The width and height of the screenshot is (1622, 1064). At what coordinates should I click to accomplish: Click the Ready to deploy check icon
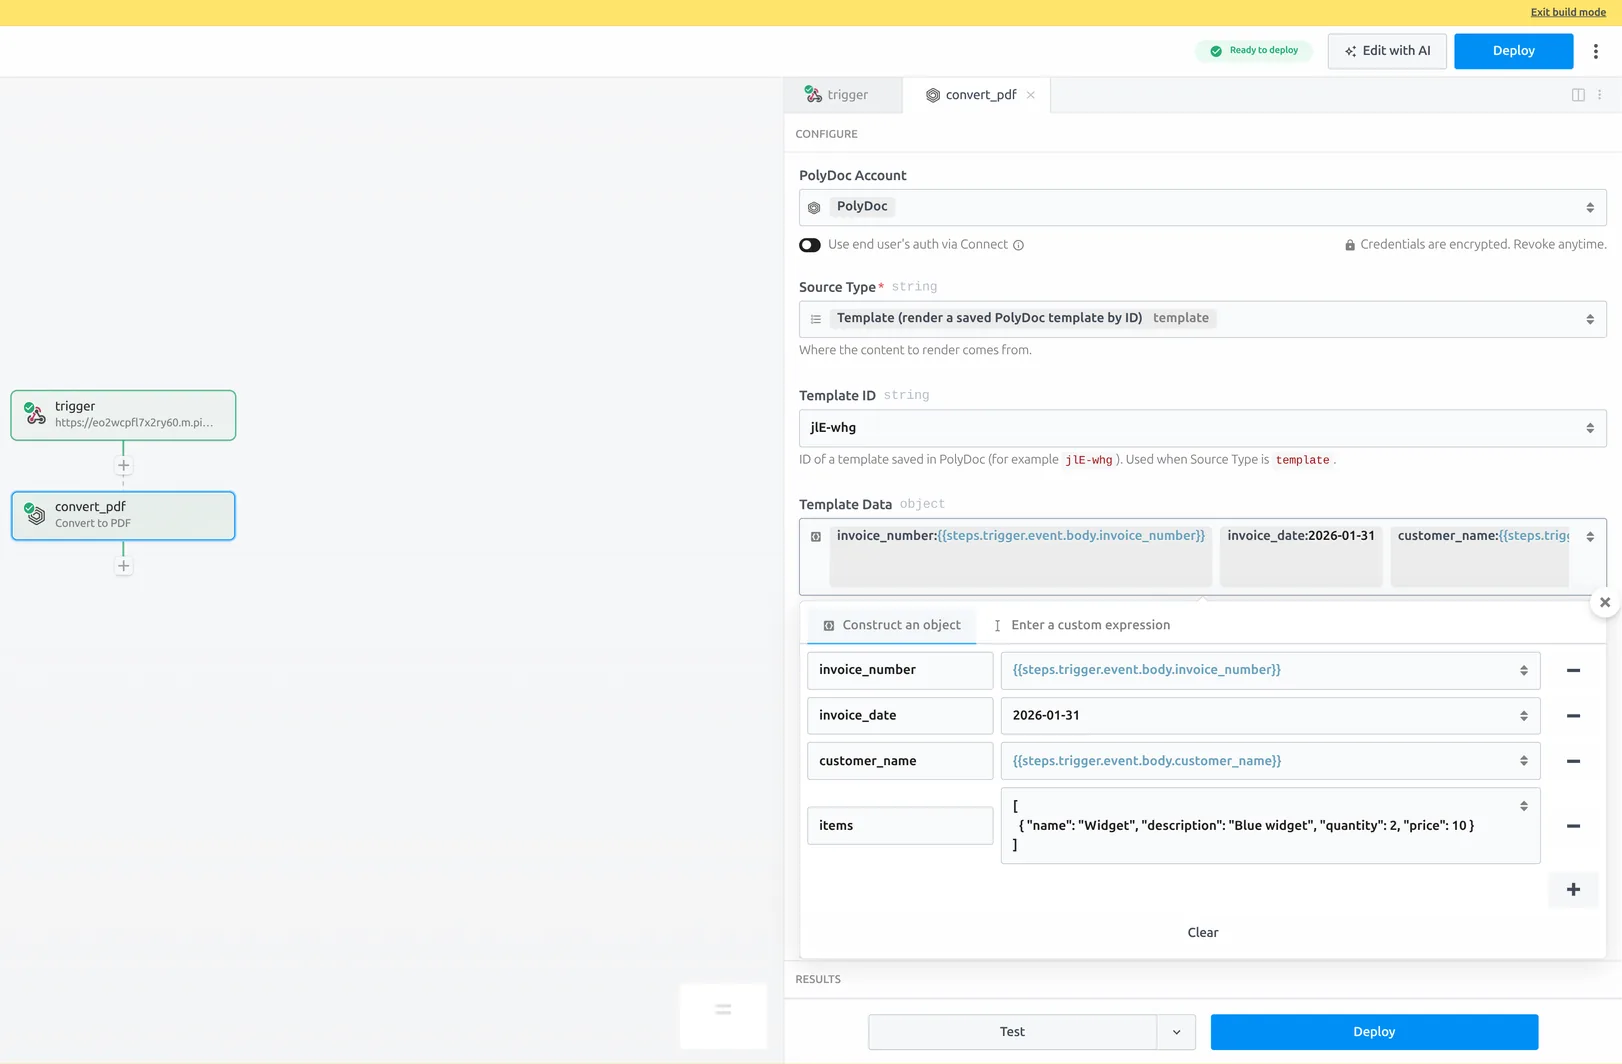coord(1216,51)
